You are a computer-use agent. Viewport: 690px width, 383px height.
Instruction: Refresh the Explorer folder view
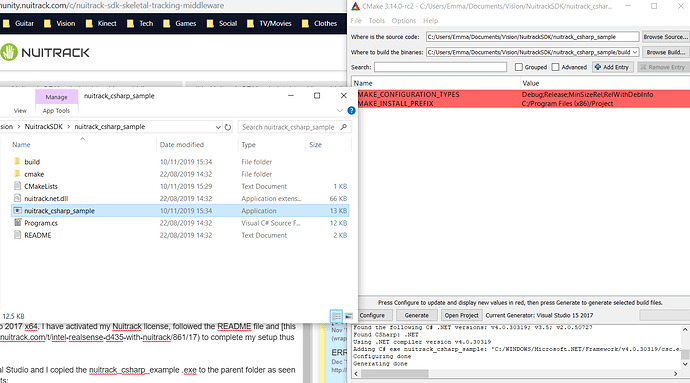pos(228,127)
